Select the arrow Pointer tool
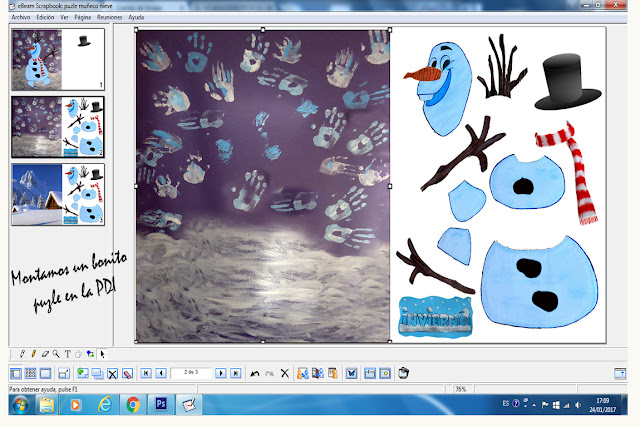Screen dimensions: 640x427 tap(102, 354)
